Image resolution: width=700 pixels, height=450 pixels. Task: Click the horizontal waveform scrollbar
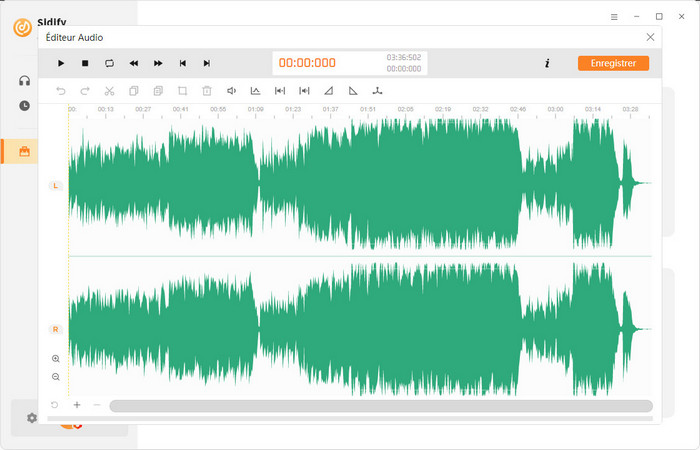click(380, 406)
